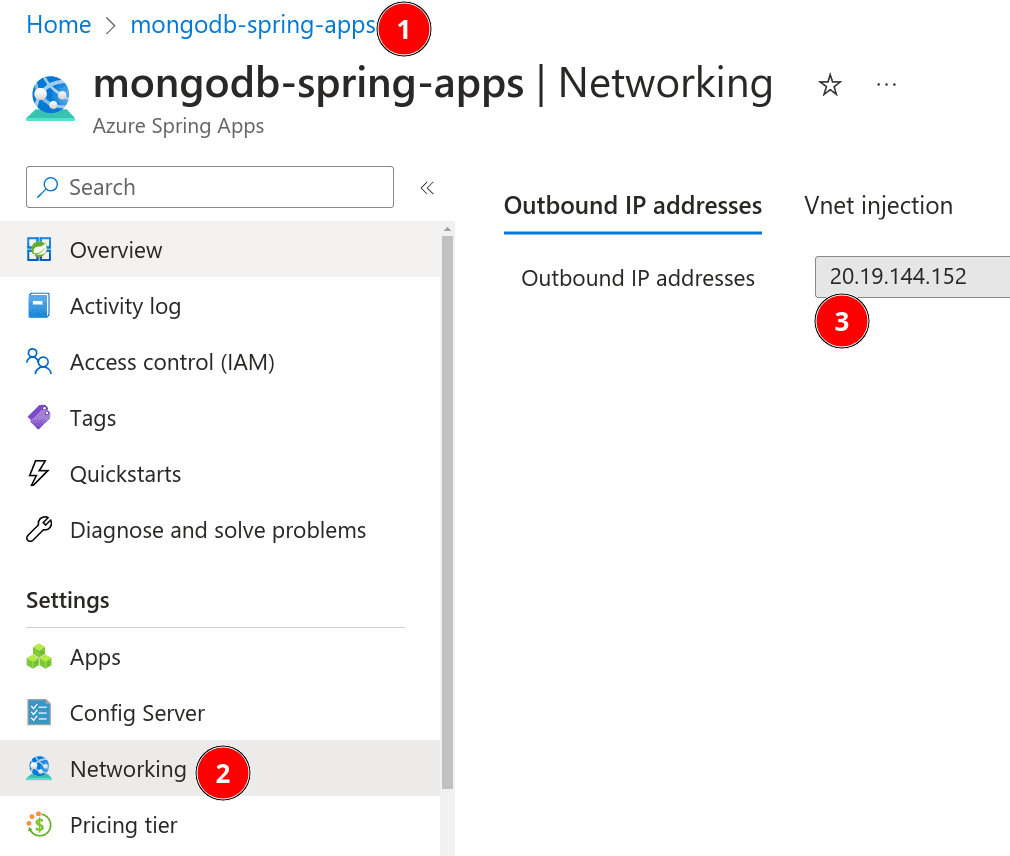Click the Activity log book icon
The image size is (1010, 856).
39,306
